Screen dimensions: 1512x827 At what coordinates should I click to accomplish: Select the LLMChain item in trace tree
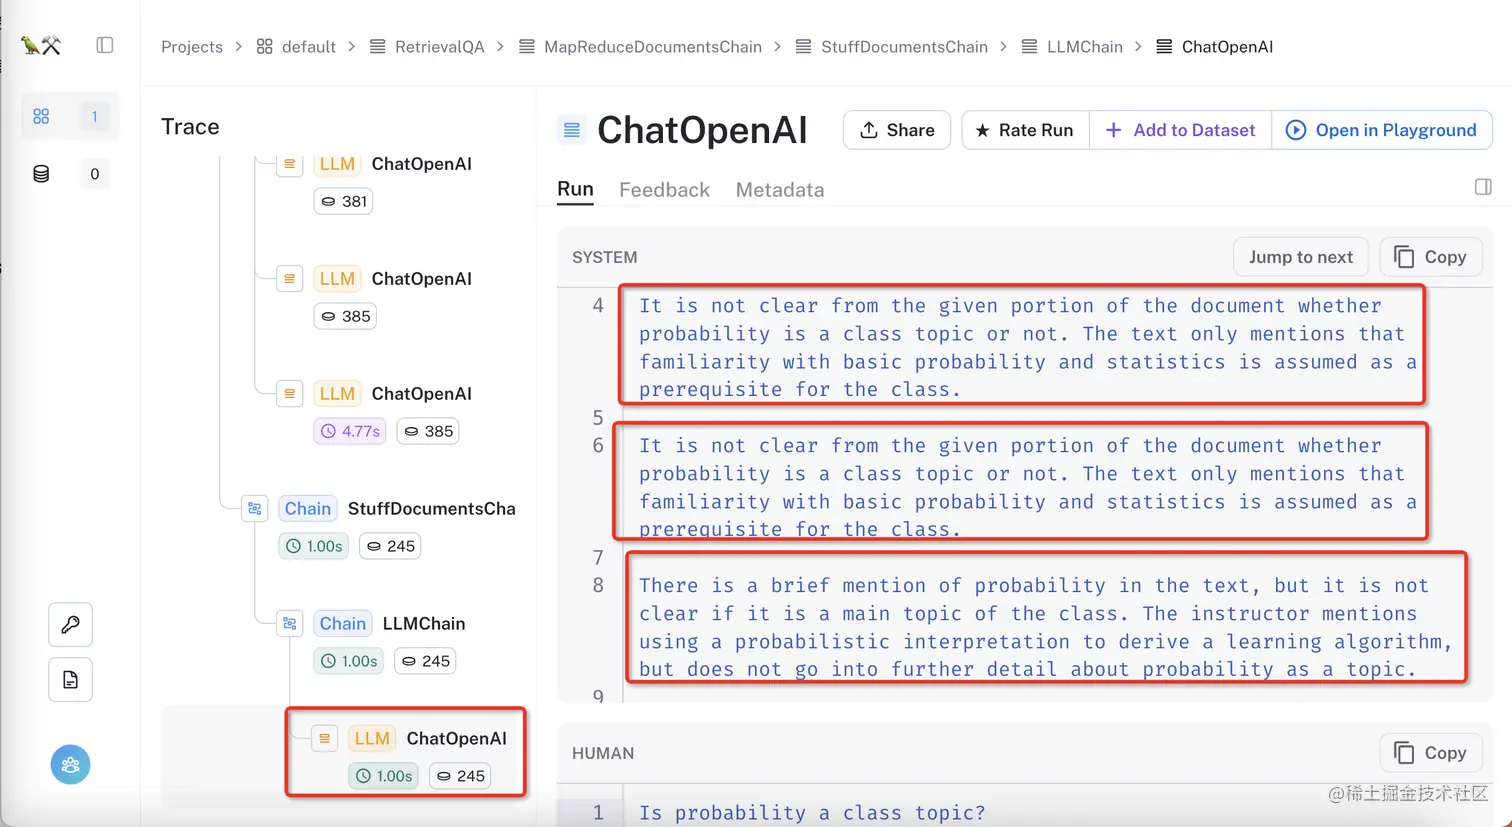tap(423, 624)
